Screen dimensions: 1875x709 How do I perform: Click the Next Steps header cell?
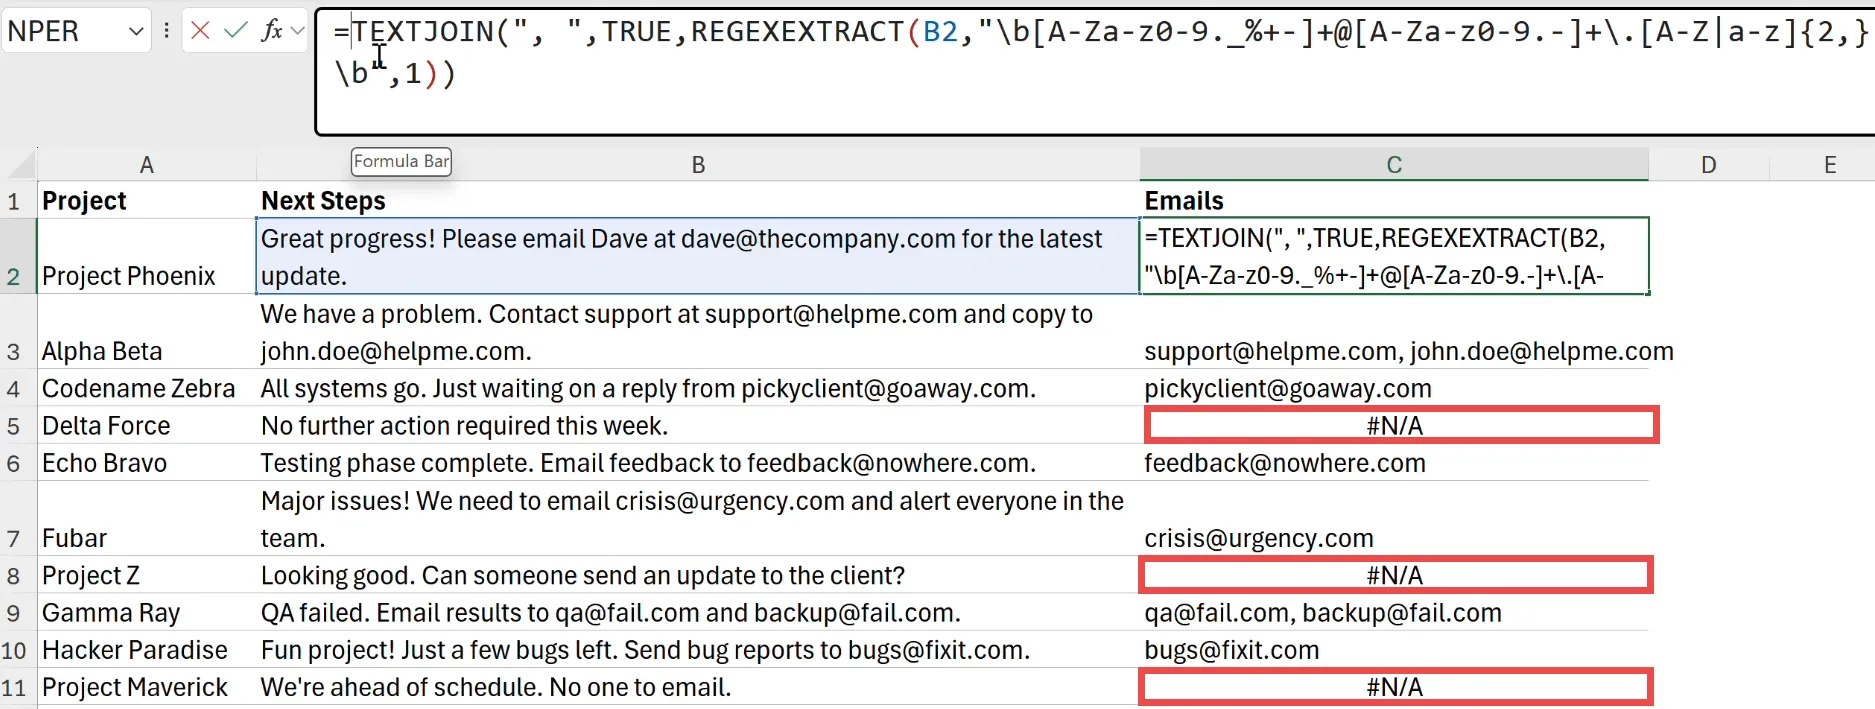point(698,200)
